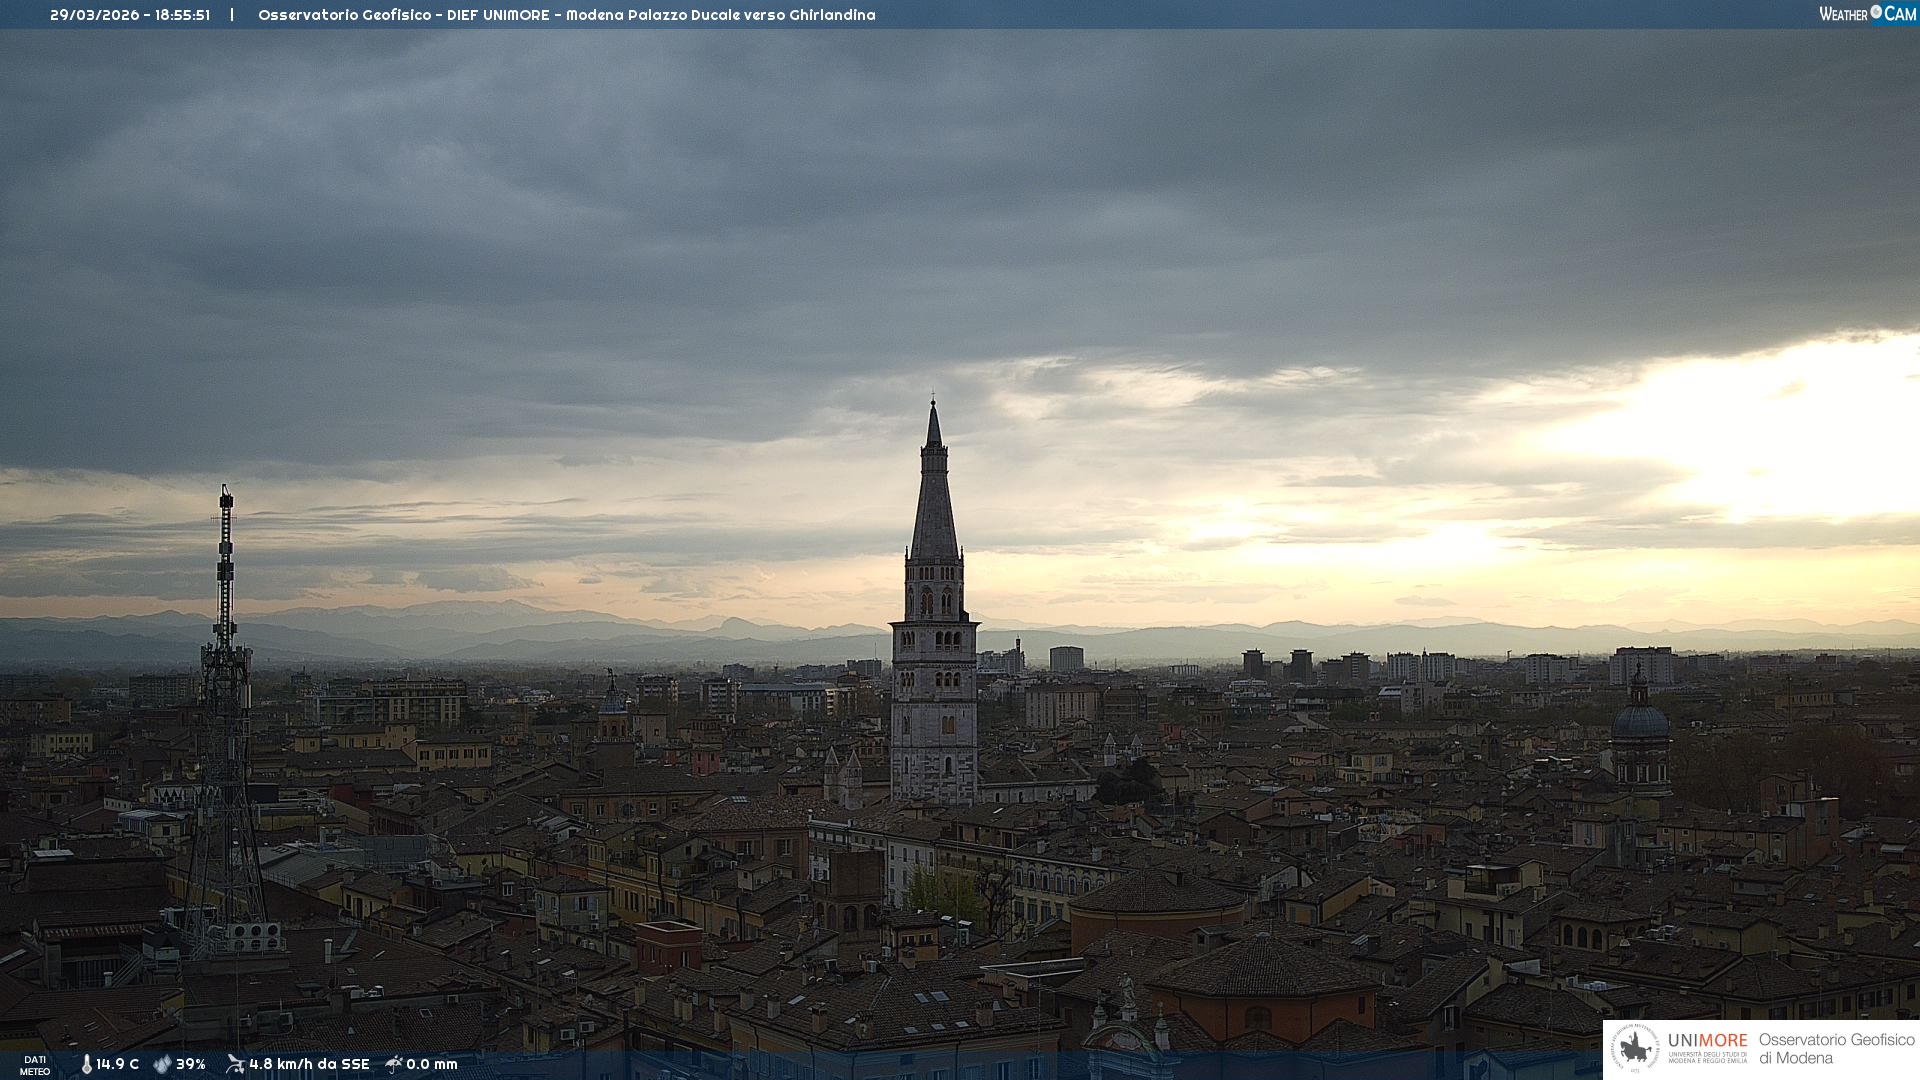Click the rain umbrella icon
This screenshot has width=1920, height=1080.
(x=394, y=1064)
